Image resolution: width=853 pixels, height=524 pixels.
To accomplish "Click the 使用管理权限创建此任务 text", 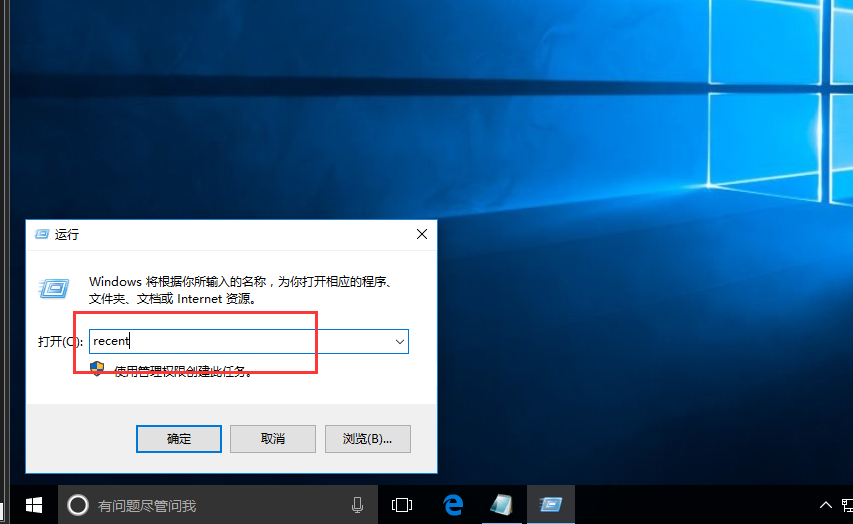I will [183, 372].
